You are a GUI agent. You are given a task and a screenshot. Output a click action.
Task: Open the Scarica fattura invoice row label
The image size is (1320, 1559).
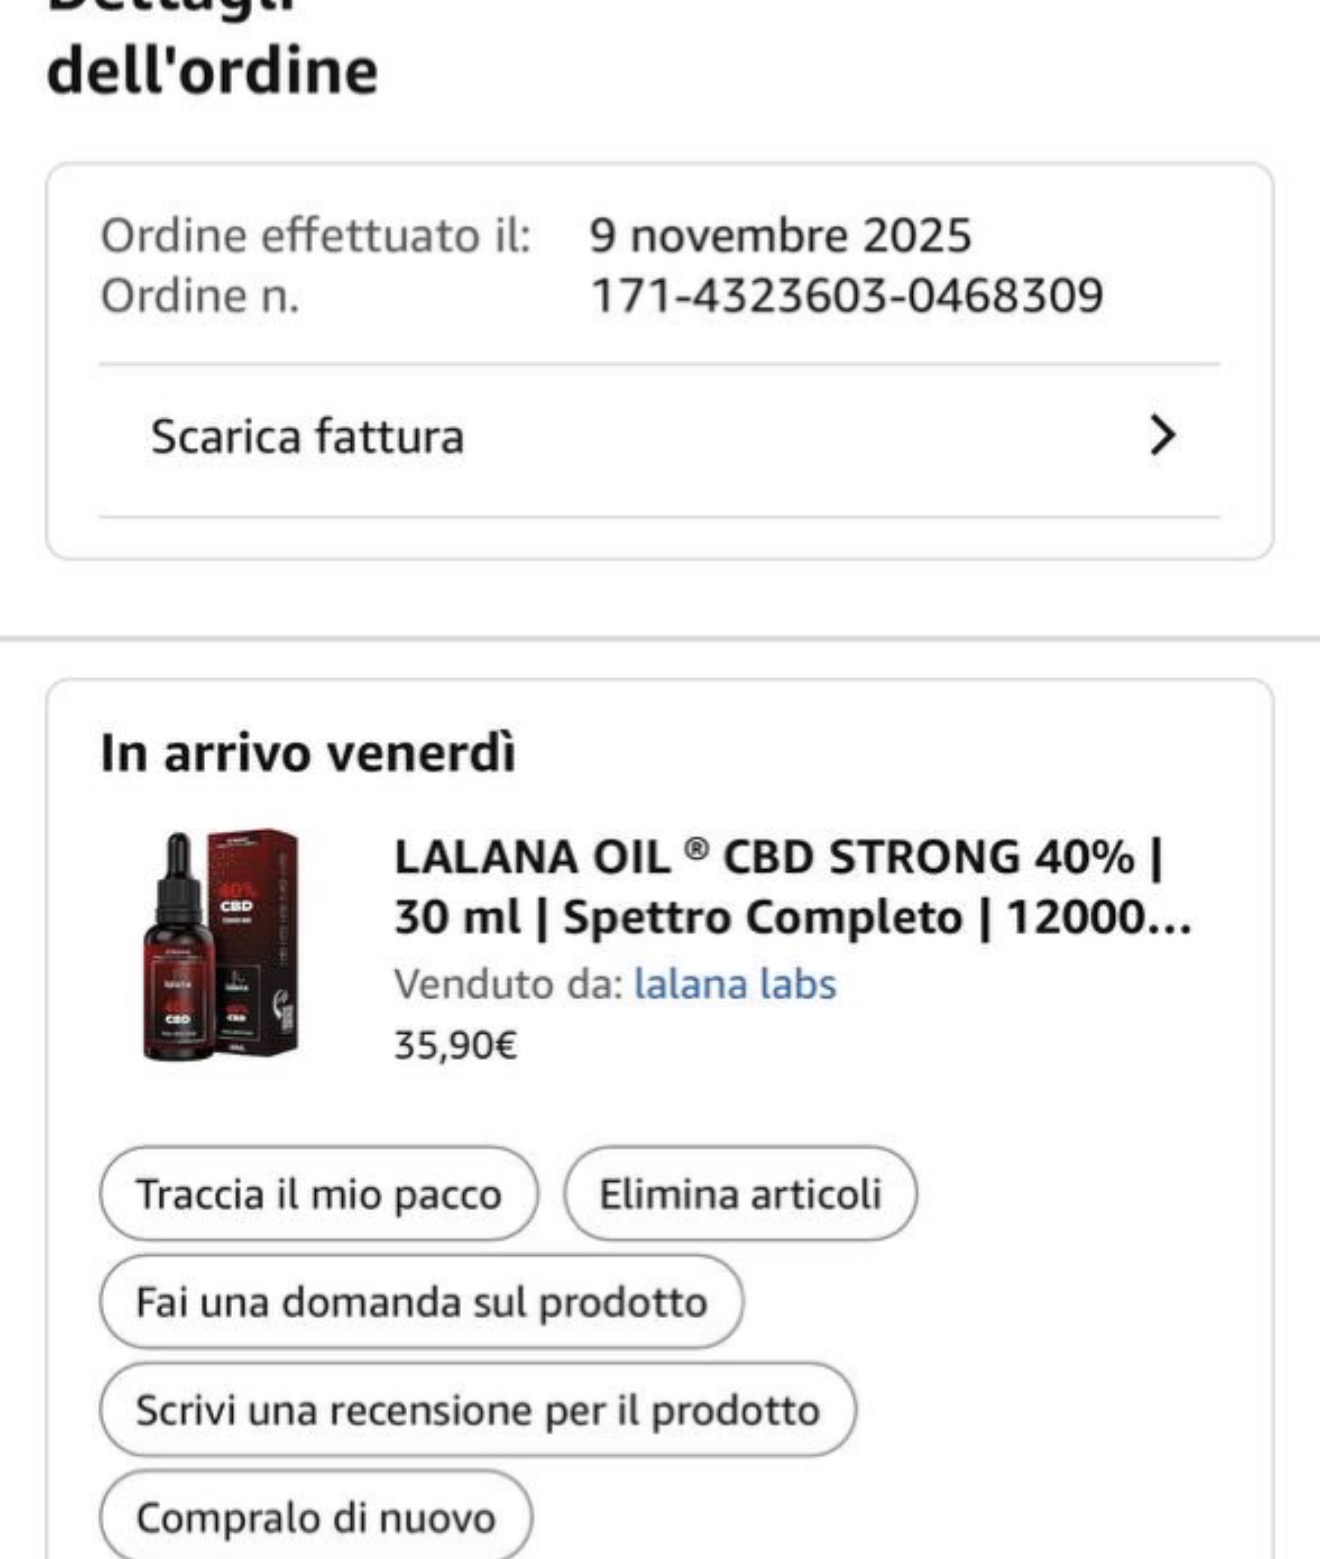click(x=307, y=436)
